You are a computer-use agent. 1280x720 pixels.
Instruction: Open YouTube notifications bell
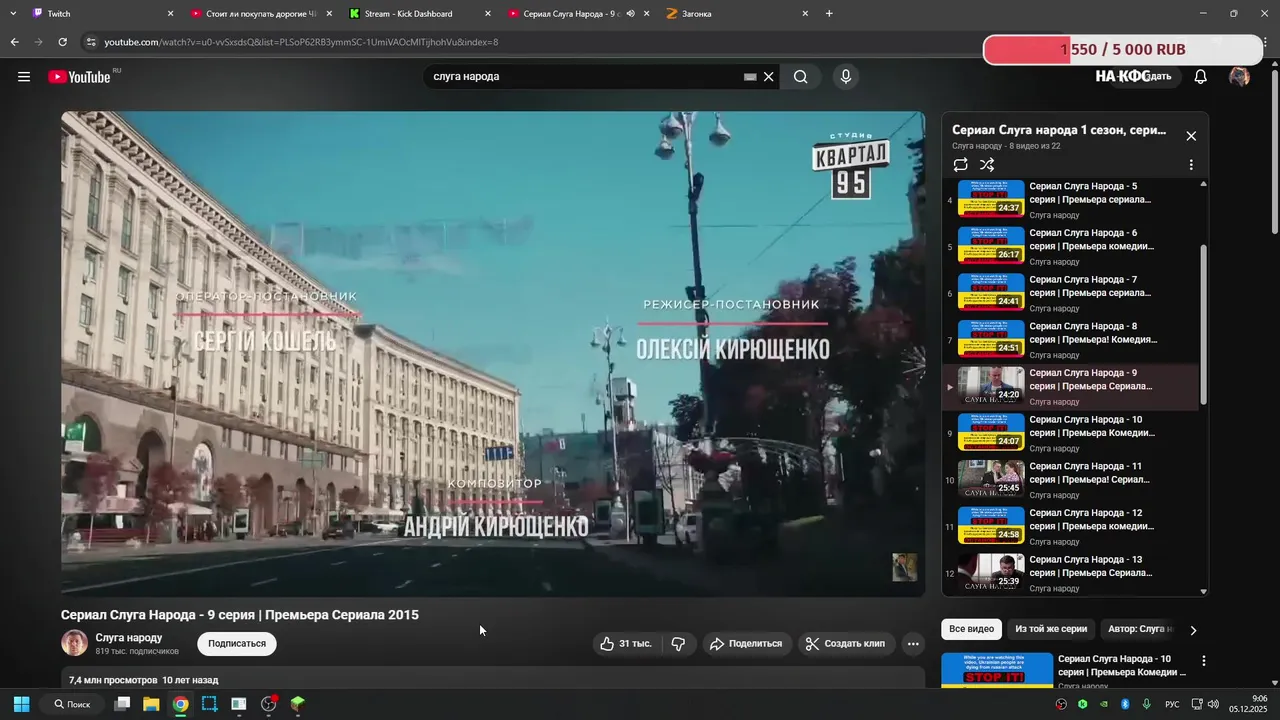pyautogui.click(x=1201, y=77)
